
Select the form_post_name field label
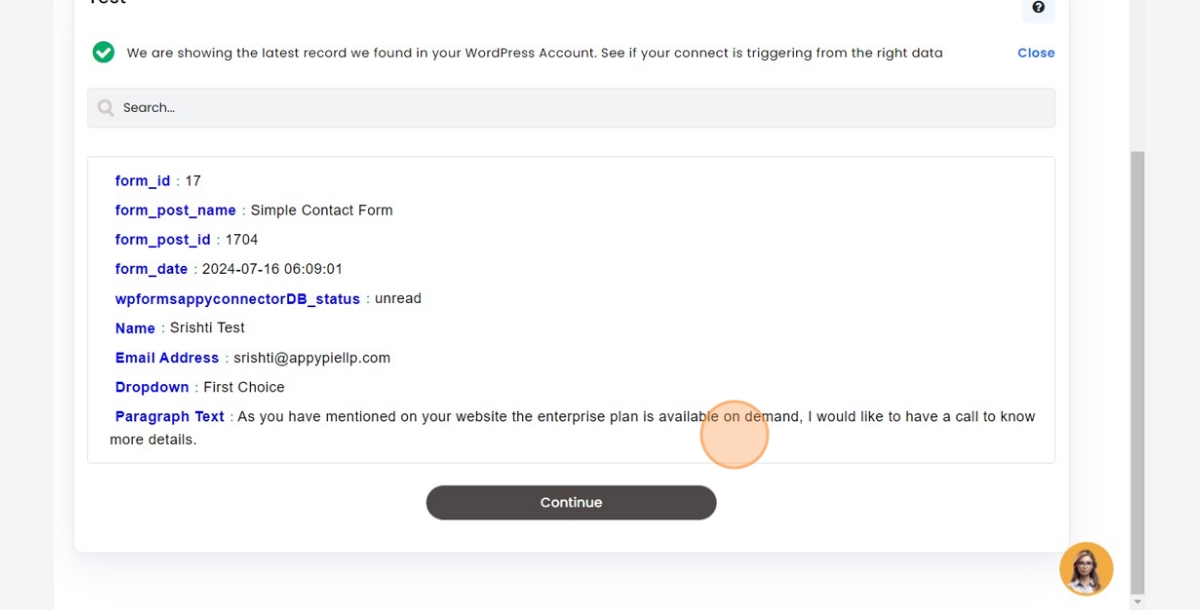[175, 210]
